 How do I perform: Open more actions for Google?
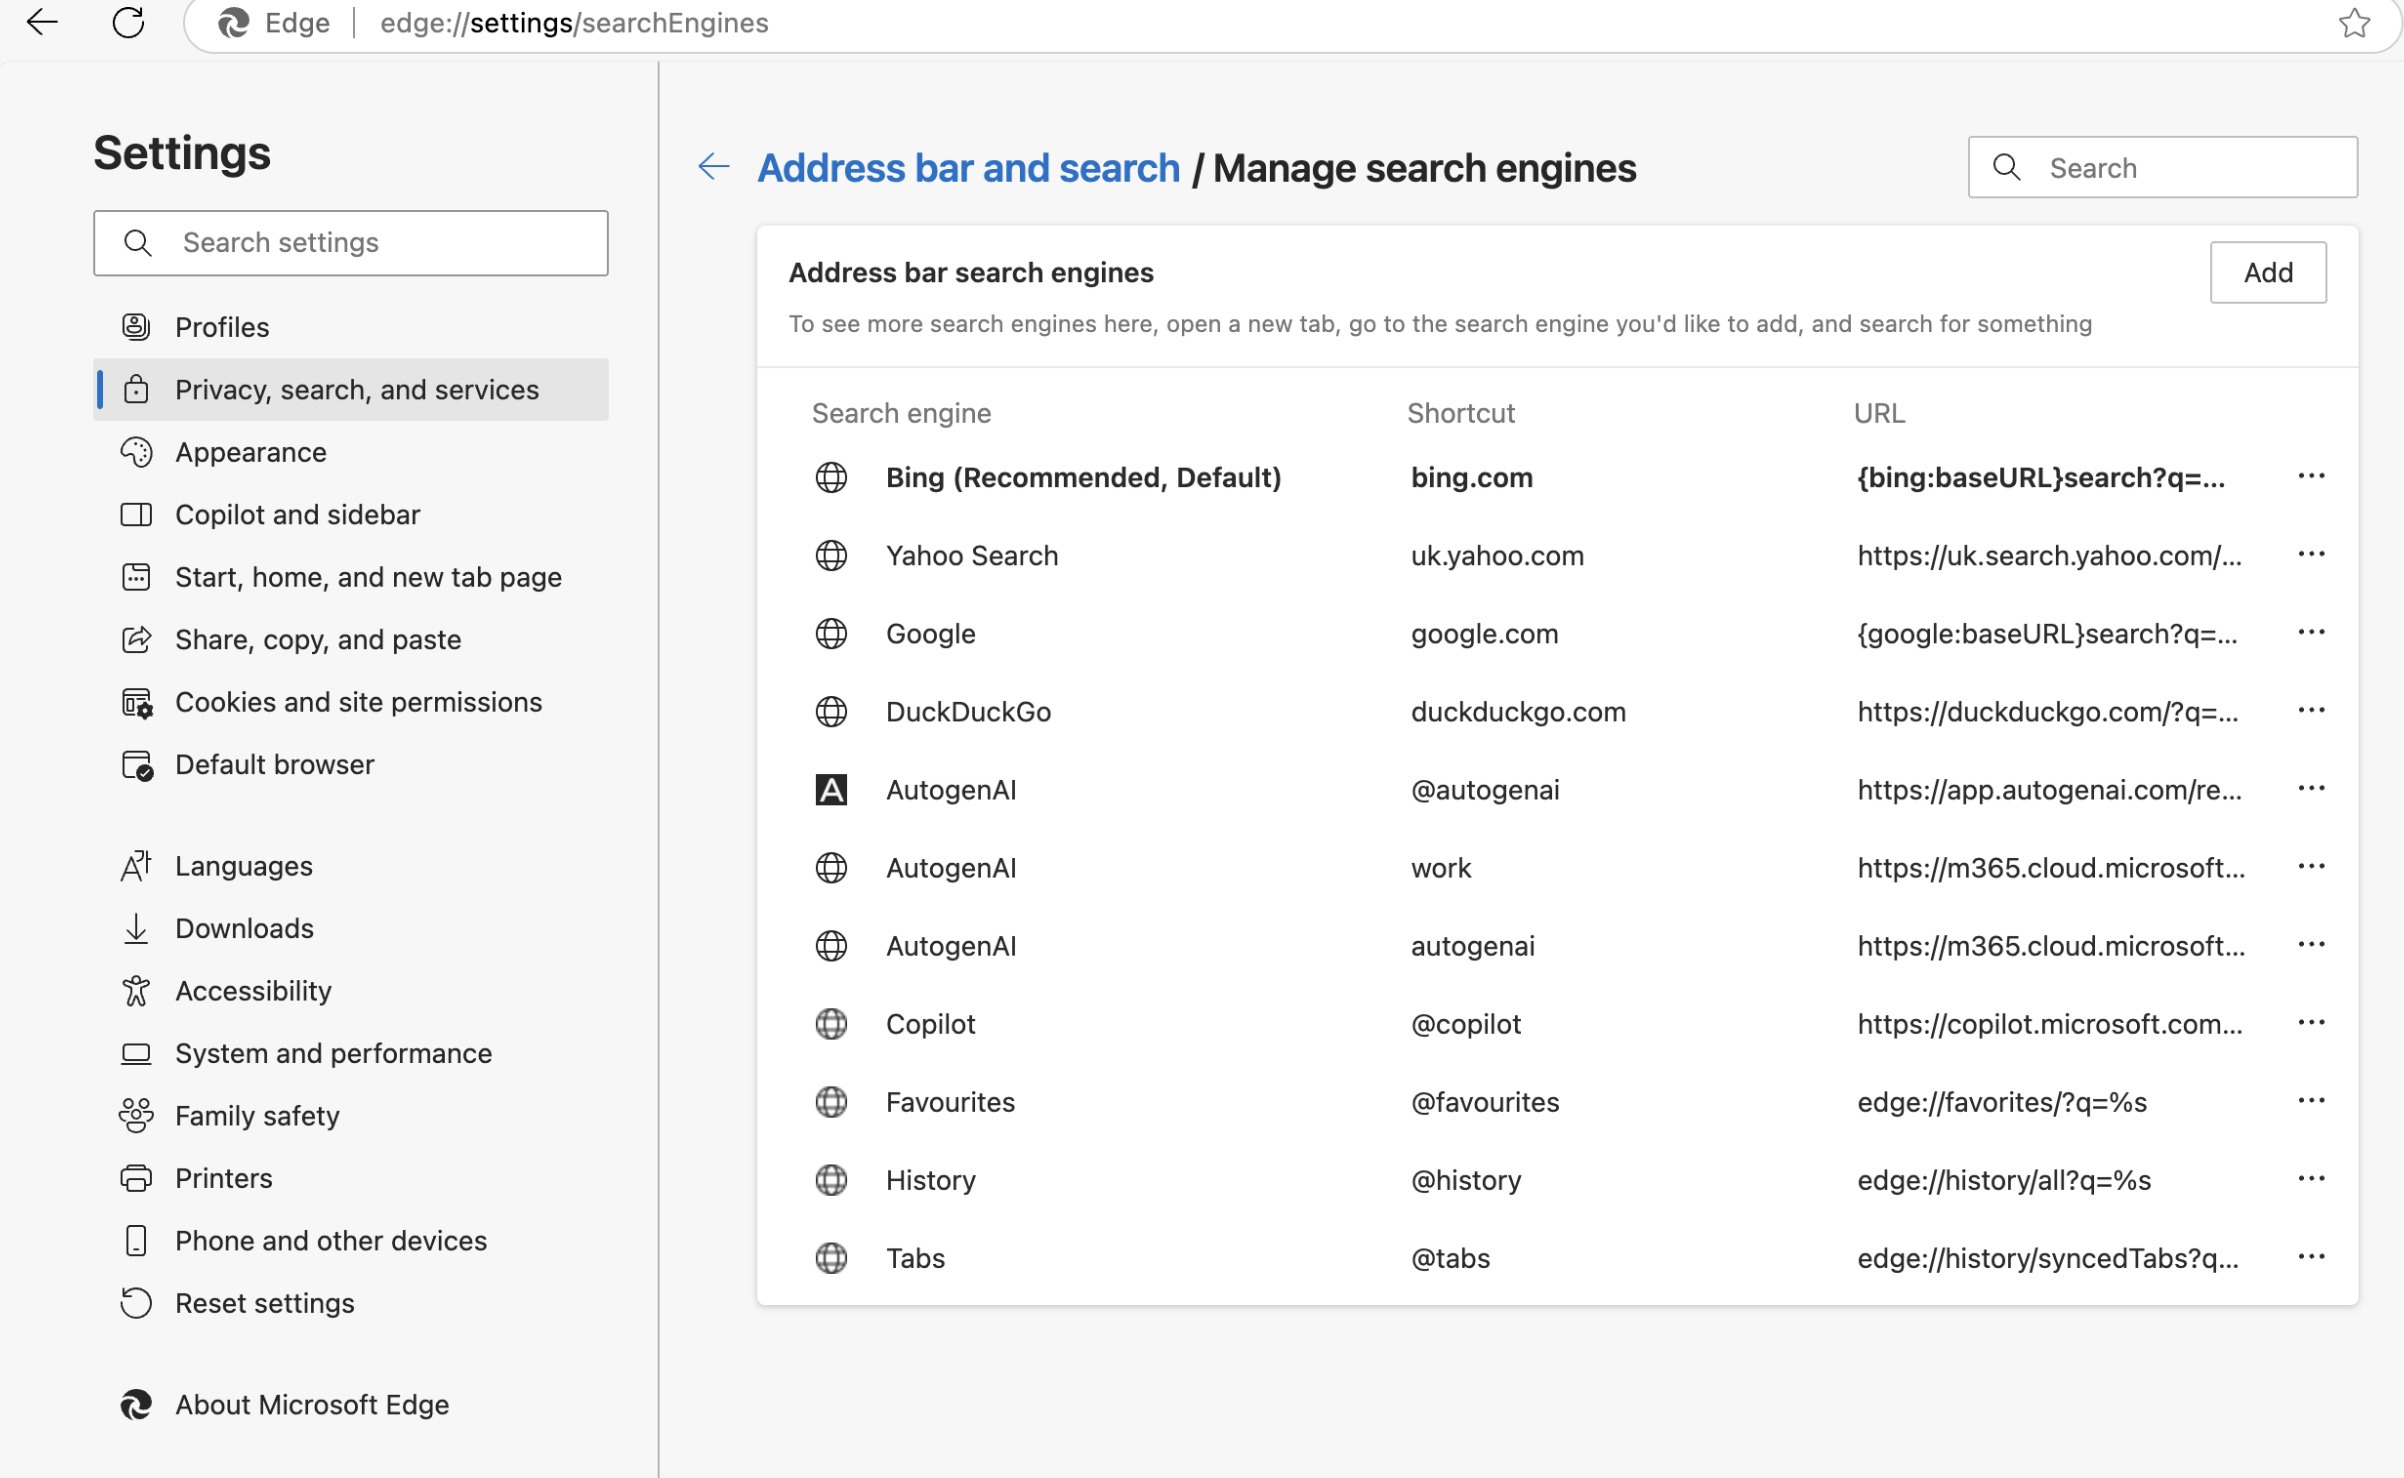pos(2311,632)
